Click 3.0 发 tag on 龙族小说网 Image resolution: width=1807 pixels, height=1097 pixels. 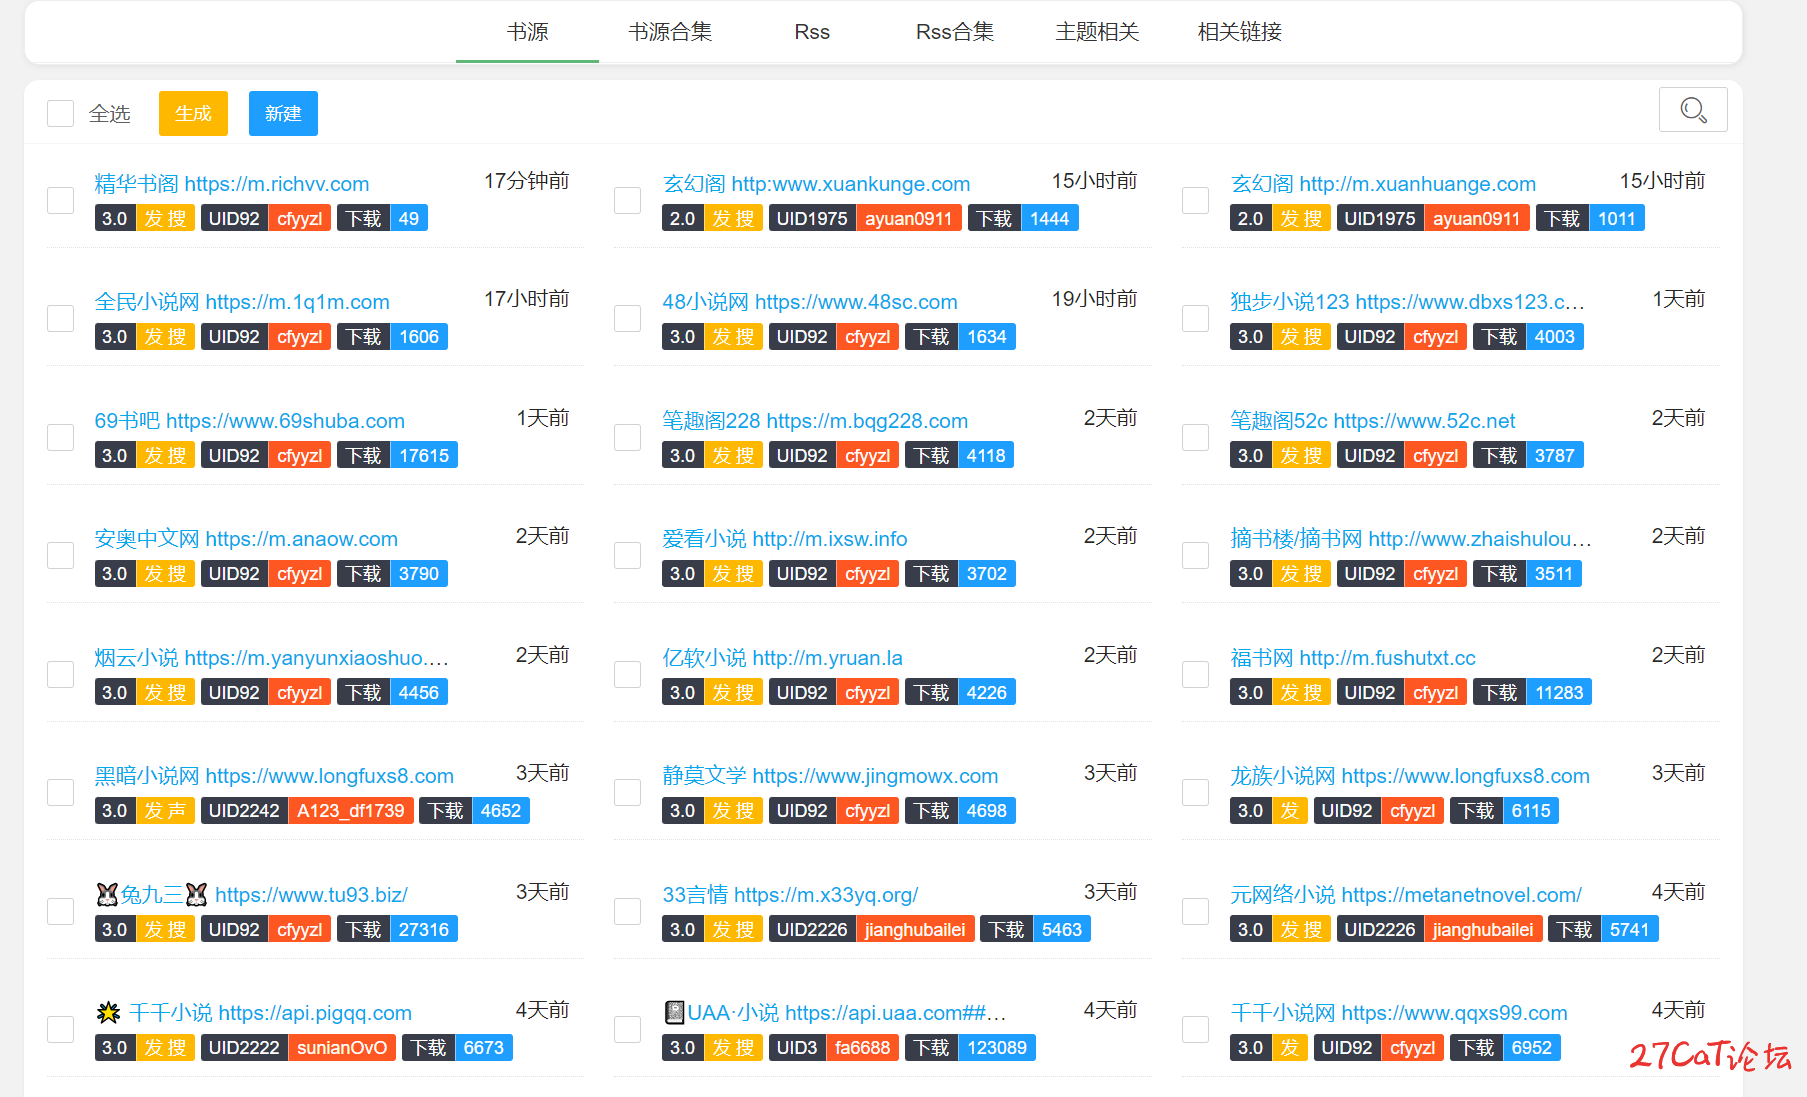(1269, 810)
